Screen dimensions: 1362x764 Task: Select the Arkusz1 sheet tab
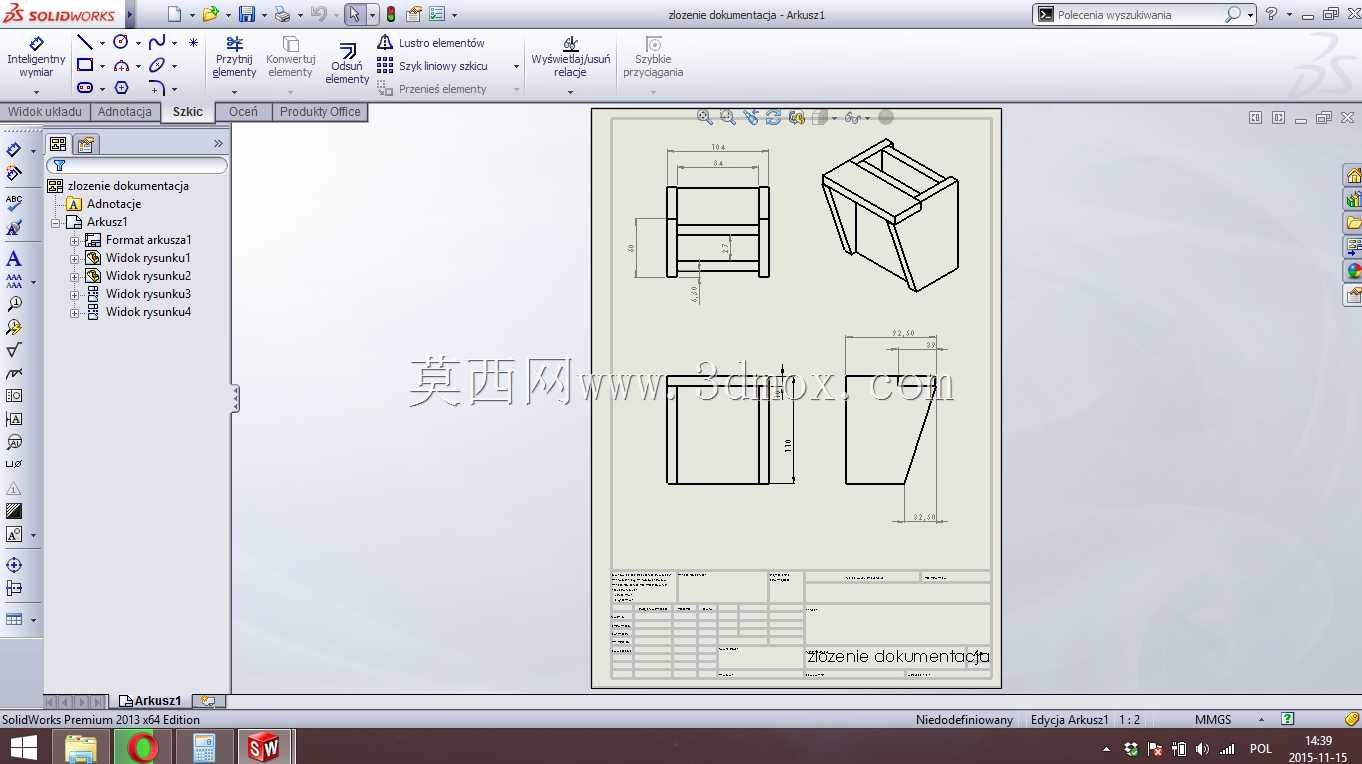(150, 701)
